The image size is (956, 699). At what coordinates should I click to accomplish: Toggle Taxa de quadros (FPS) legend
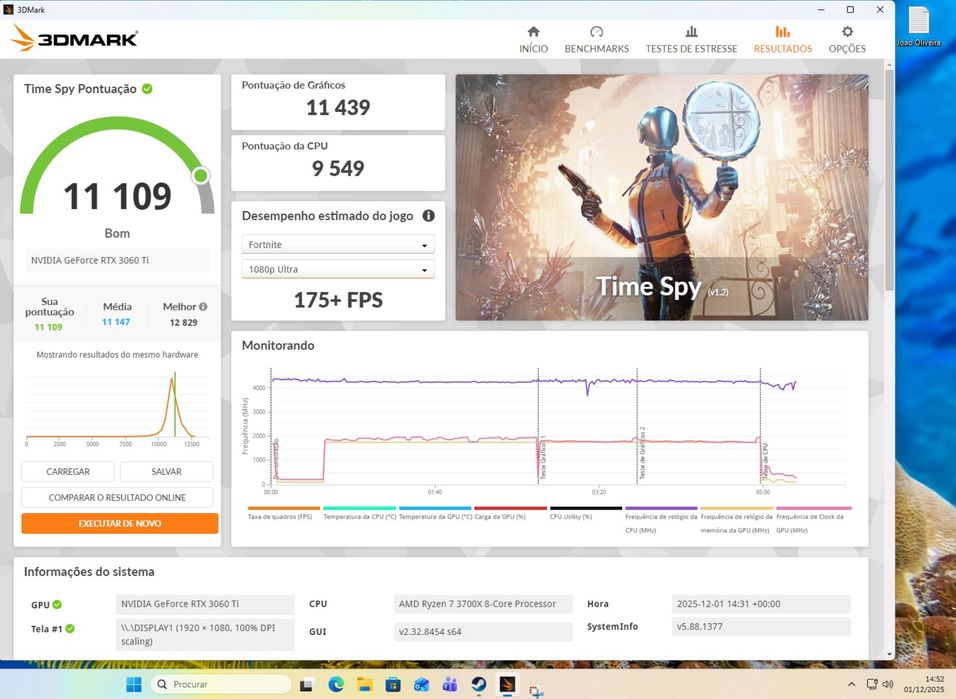tap(284, 512)
